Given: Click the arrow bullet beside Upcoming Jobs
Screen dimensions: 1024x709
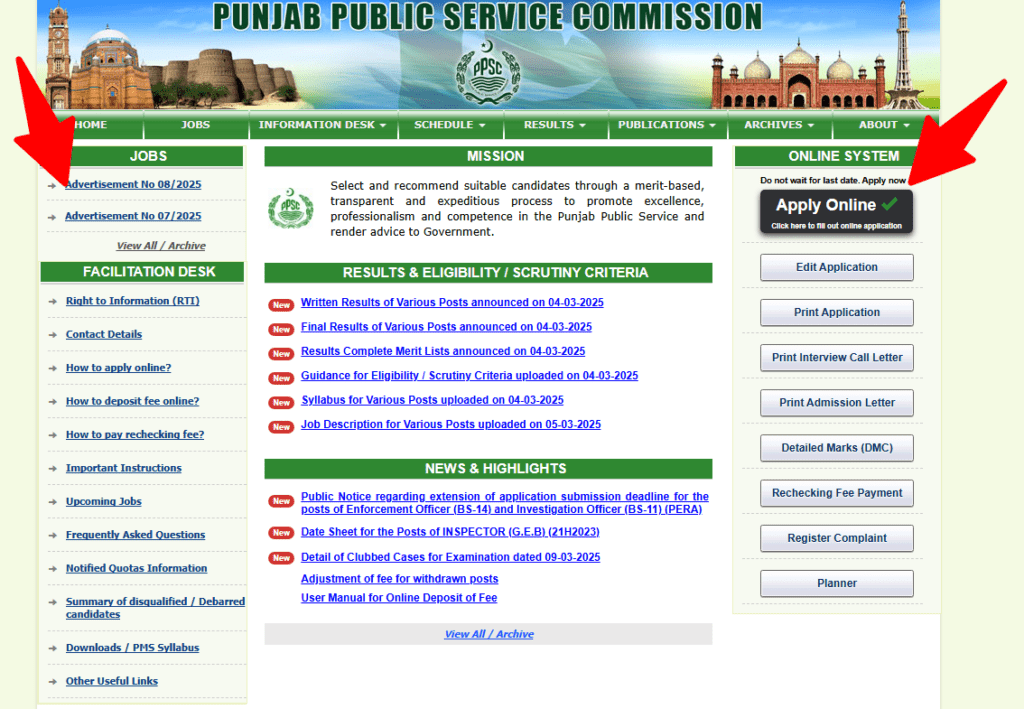Looking at the screenshot, I should 52,502.
